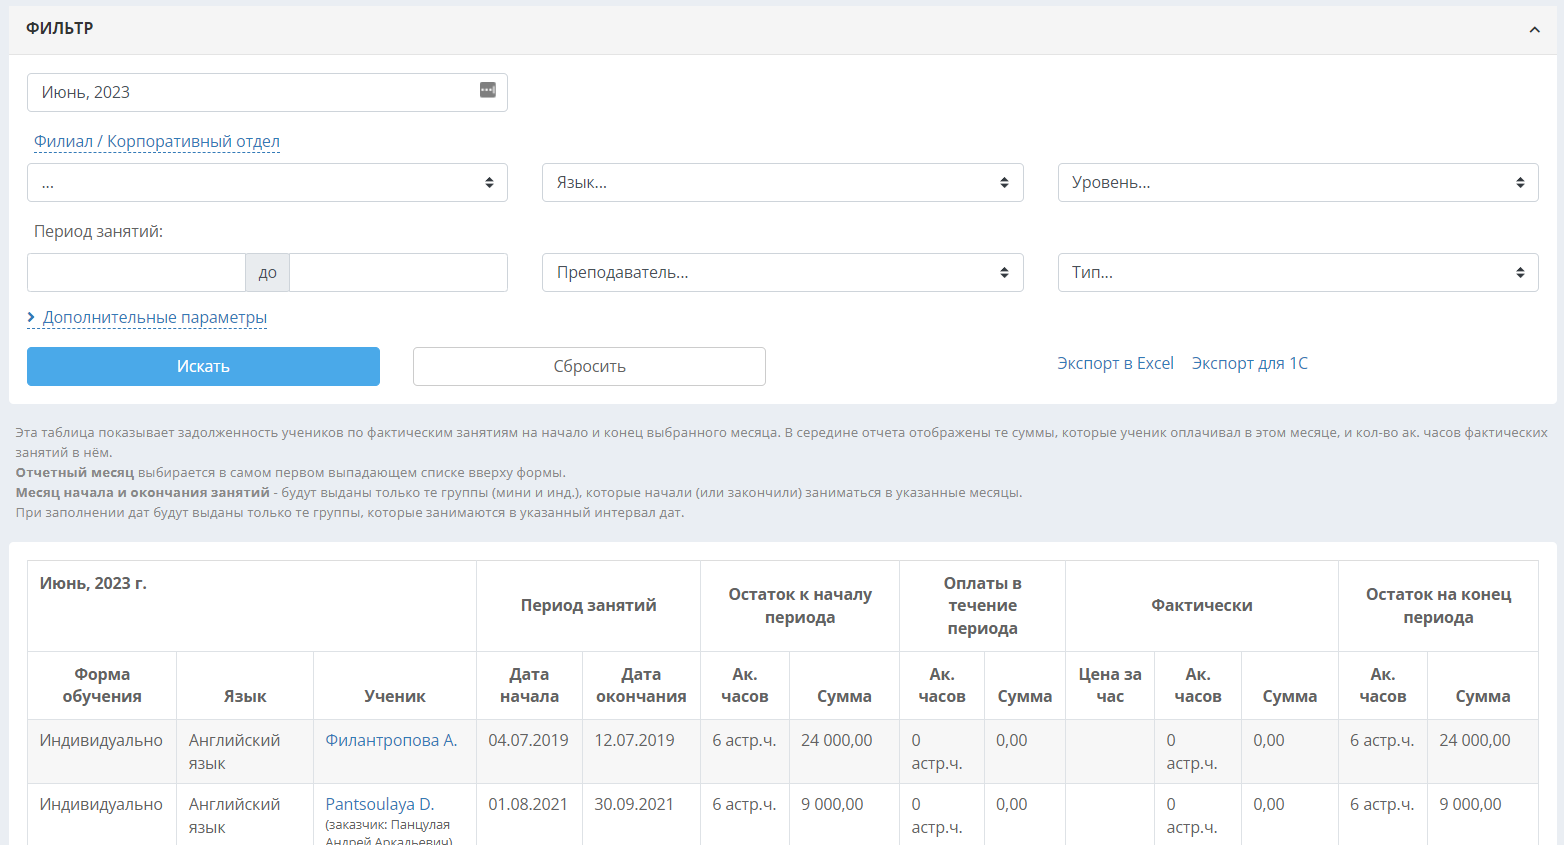
Task: Click the Оплаты в течение периода header
Action: tap(982, 606)
